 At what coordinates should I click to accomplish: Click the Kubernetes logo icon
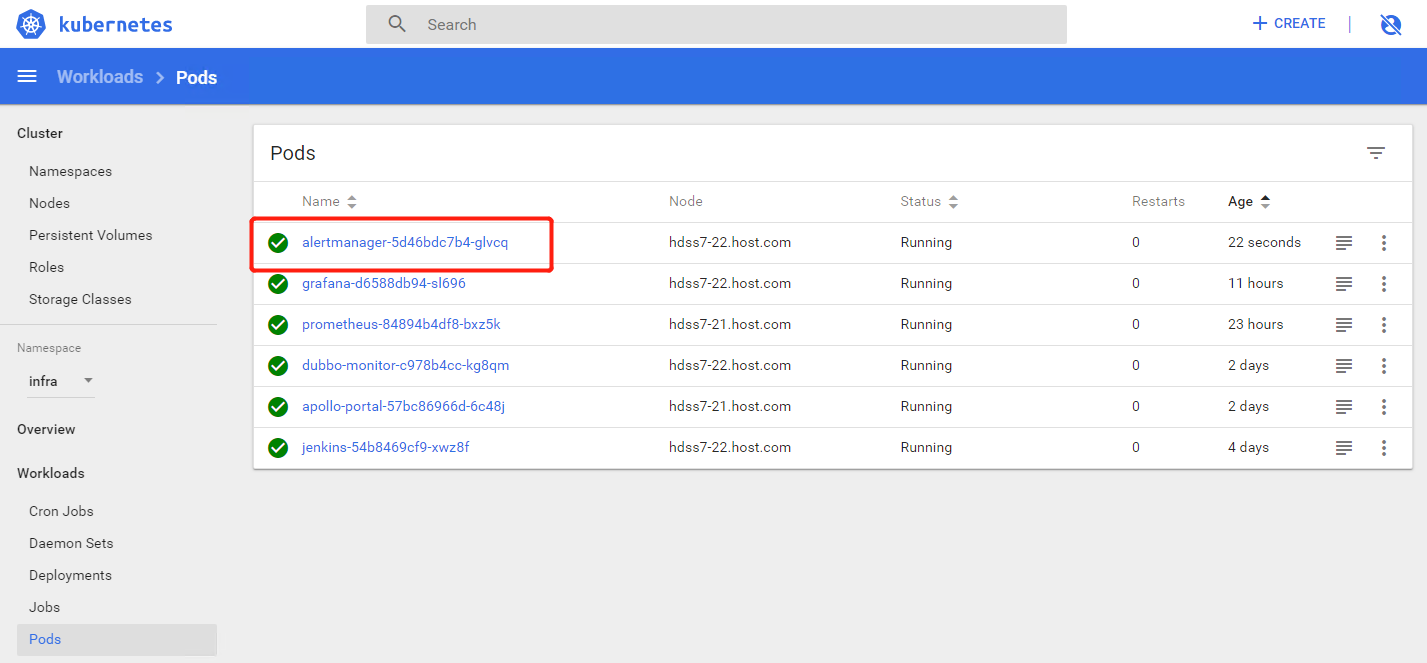tap(31, 24)
